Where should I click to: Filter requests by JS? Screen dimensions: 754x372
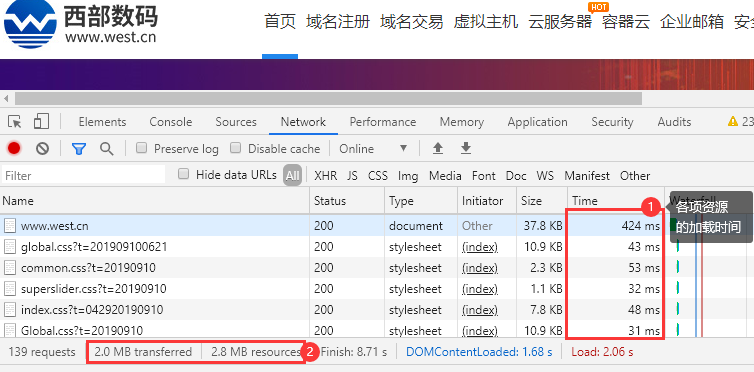tap(352, 176)
